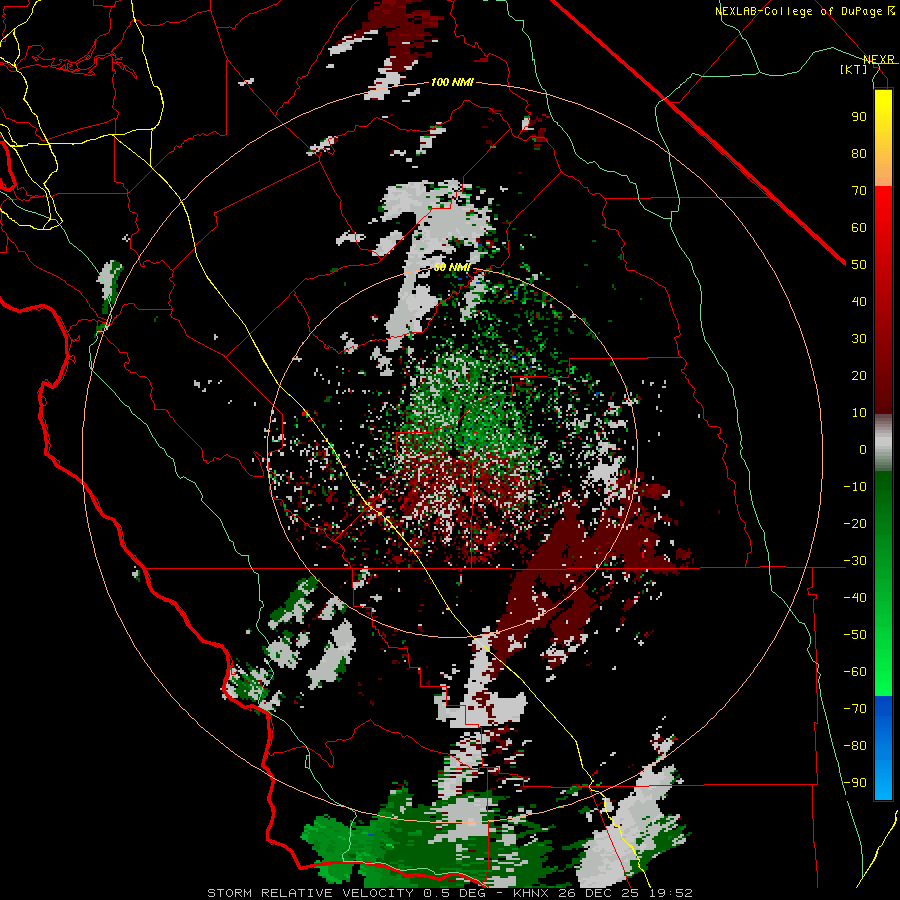Click the 60 value on the velocity scale

(859, 227)
